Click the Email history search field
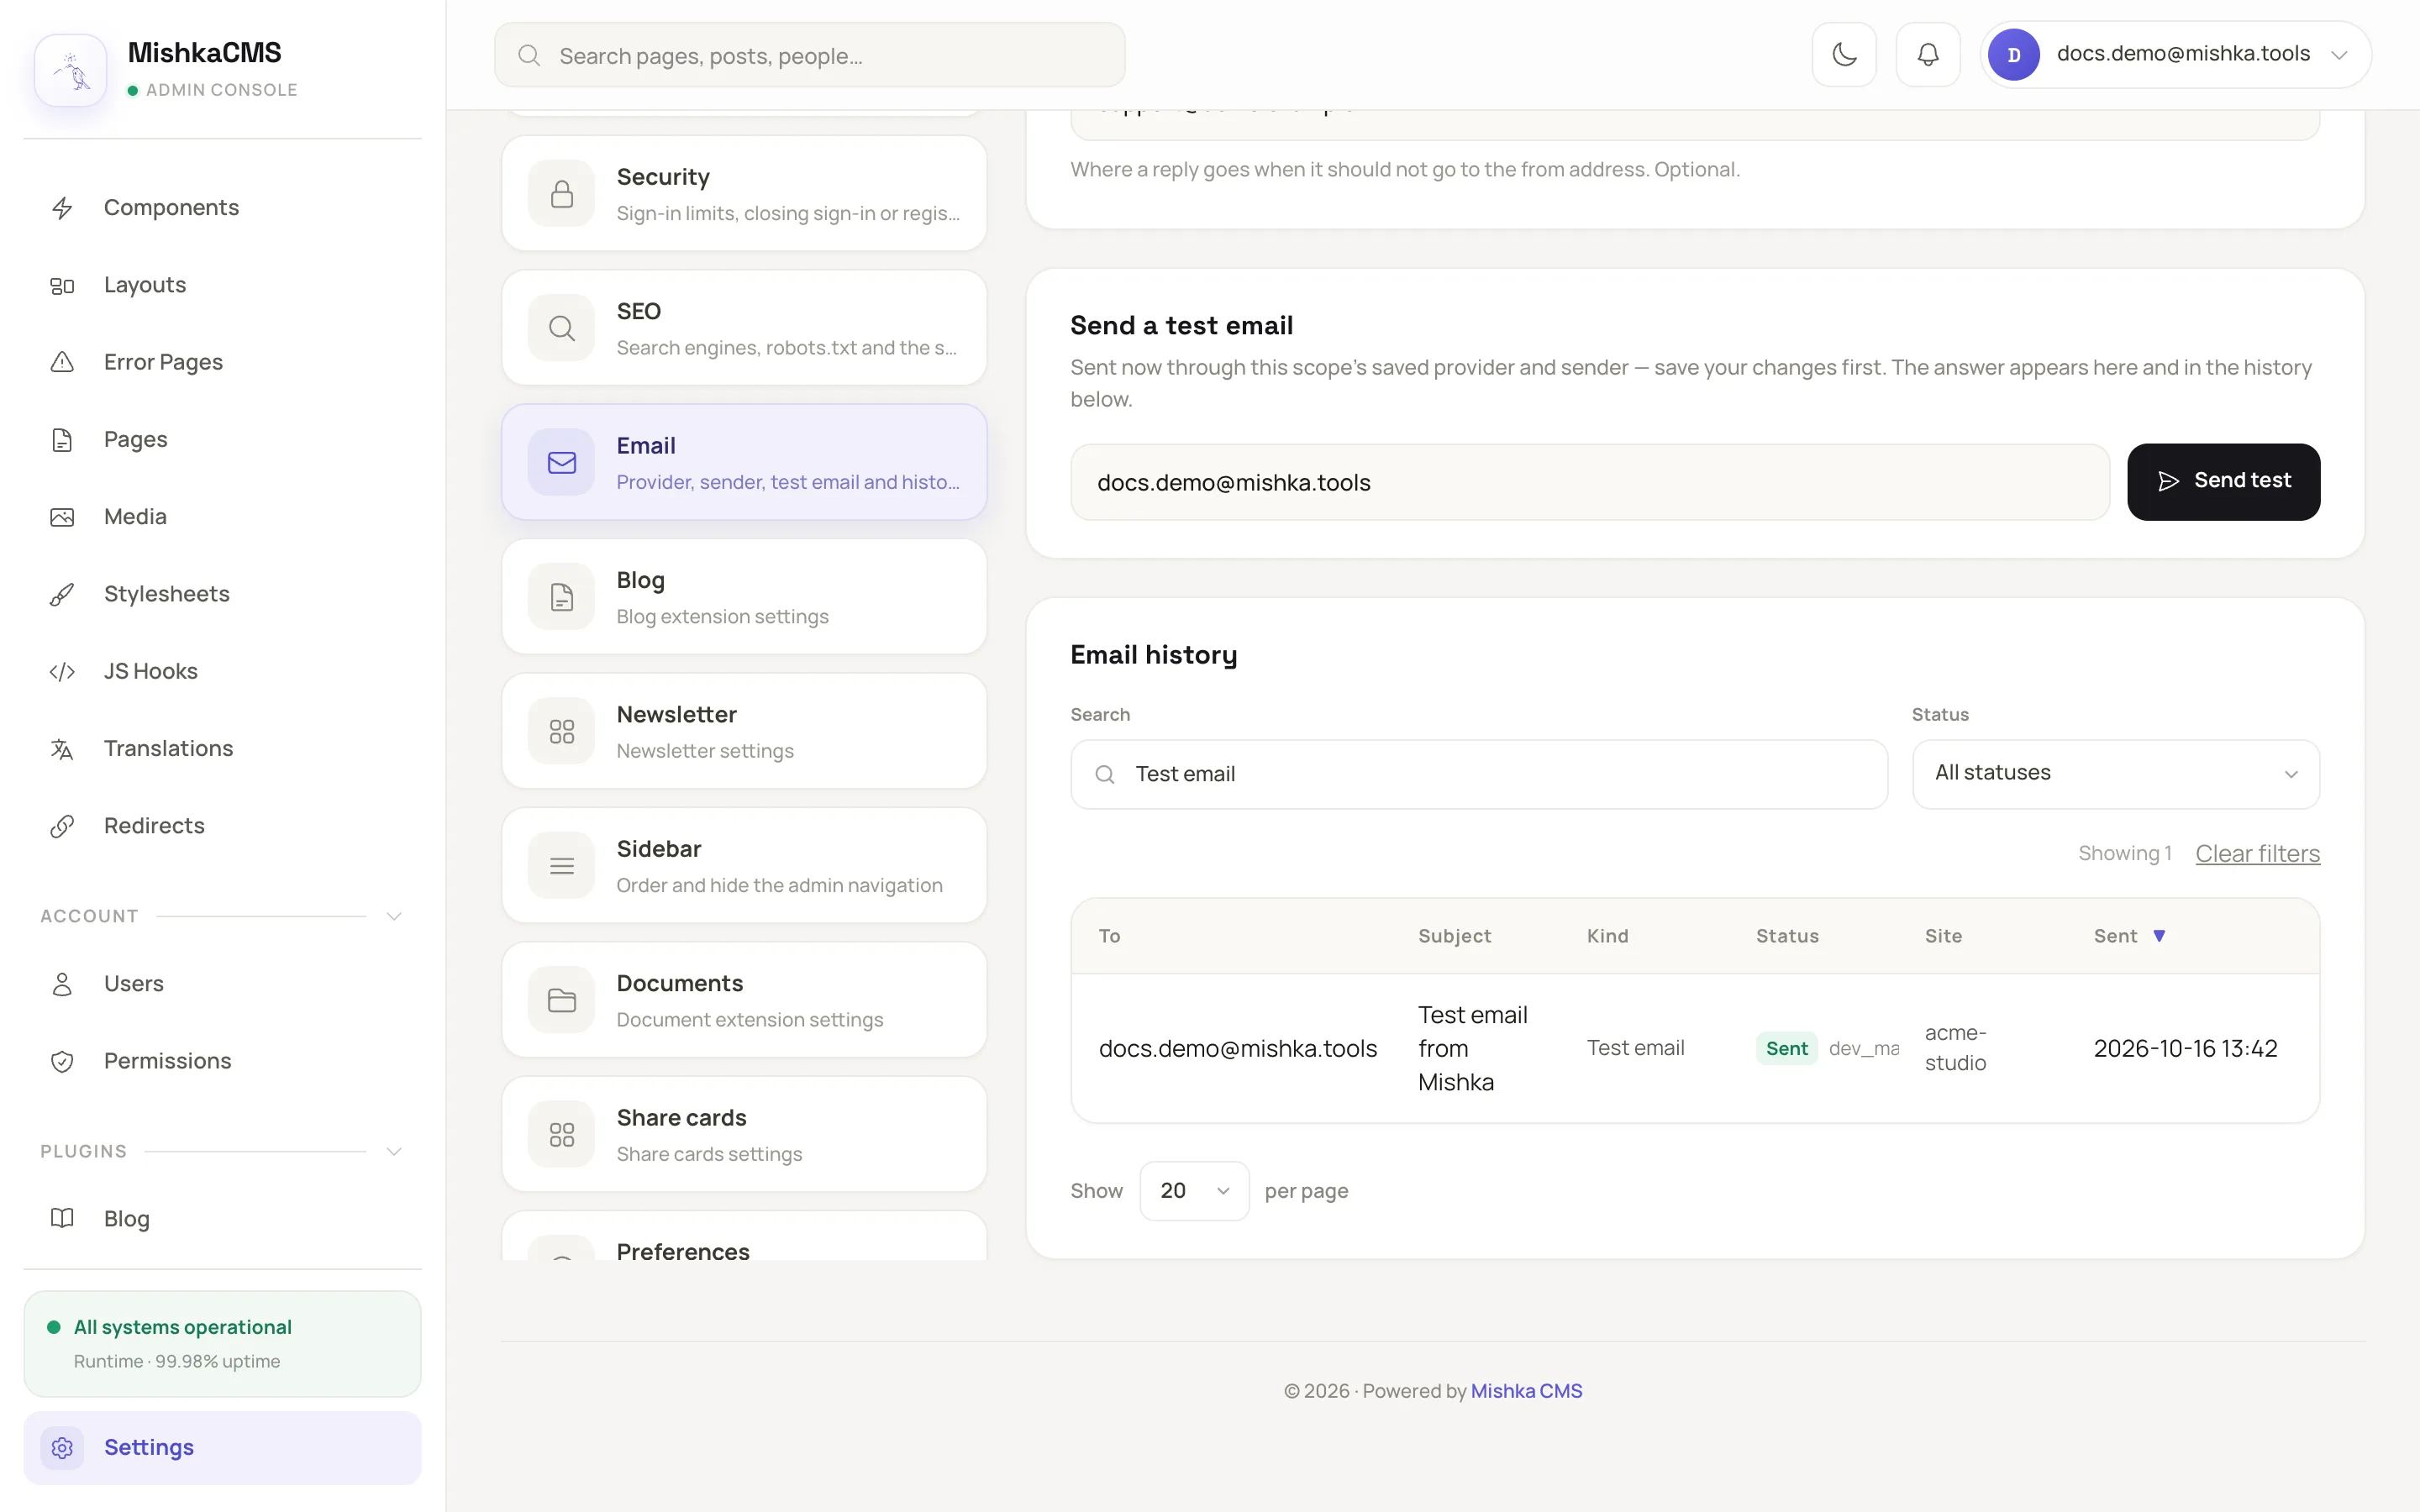 tap(1479, 774)
